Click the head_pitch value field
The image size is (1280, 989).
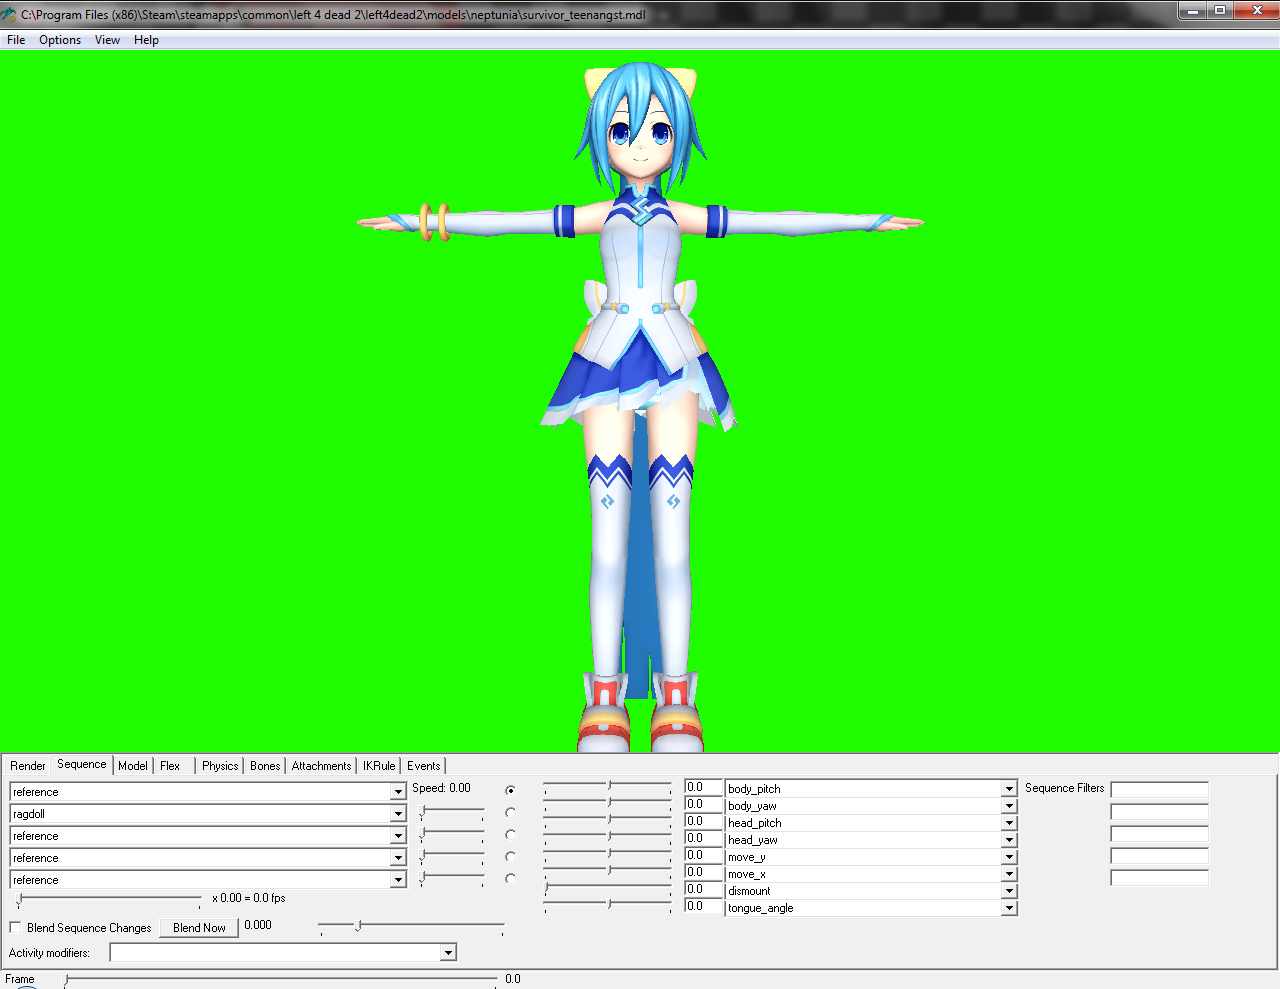coord(703,822)
